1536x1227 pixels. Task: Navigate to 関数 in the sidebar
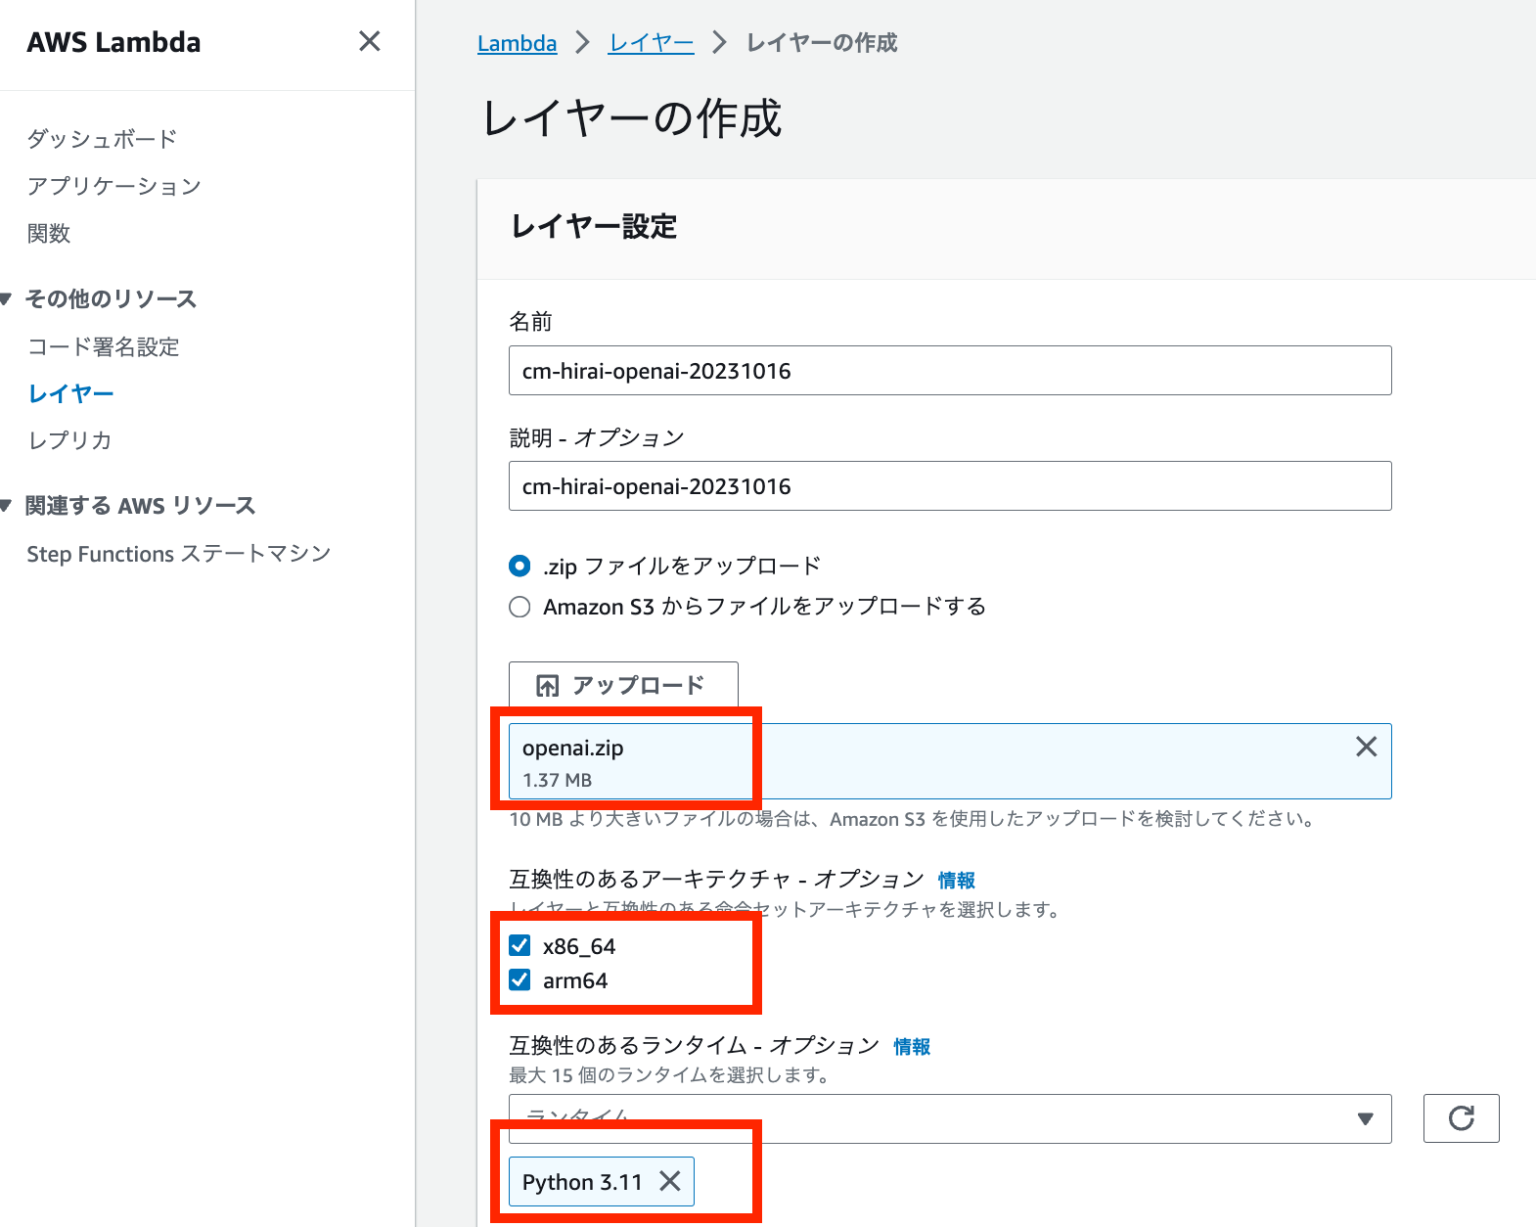pos(48,233)
